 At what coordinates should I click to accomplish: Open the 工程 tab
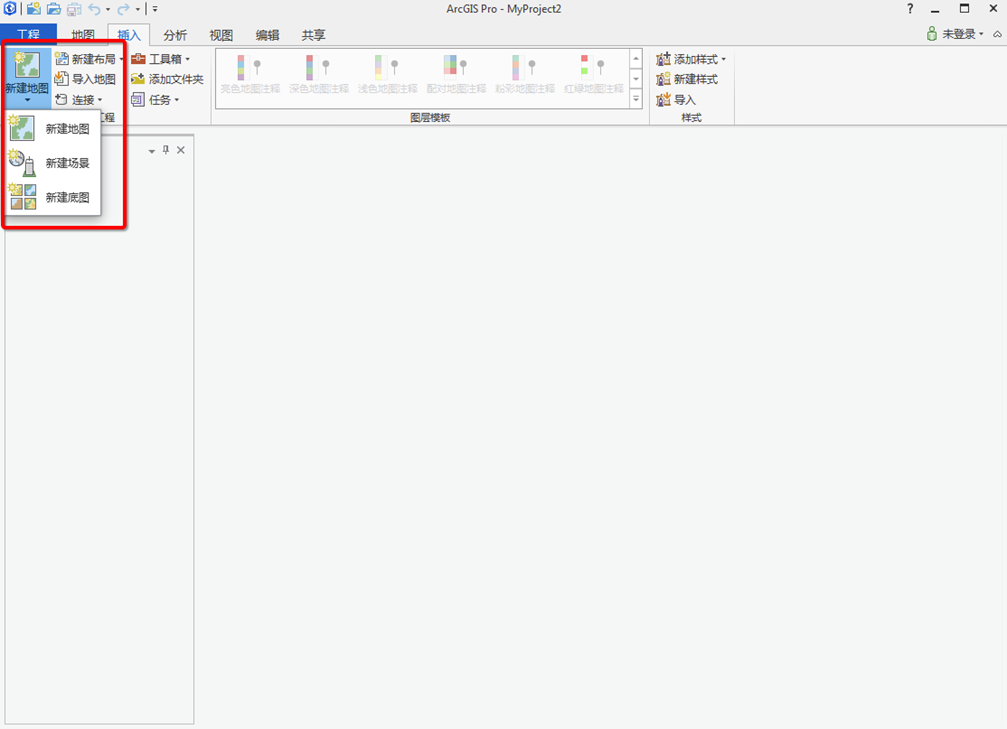28,35
